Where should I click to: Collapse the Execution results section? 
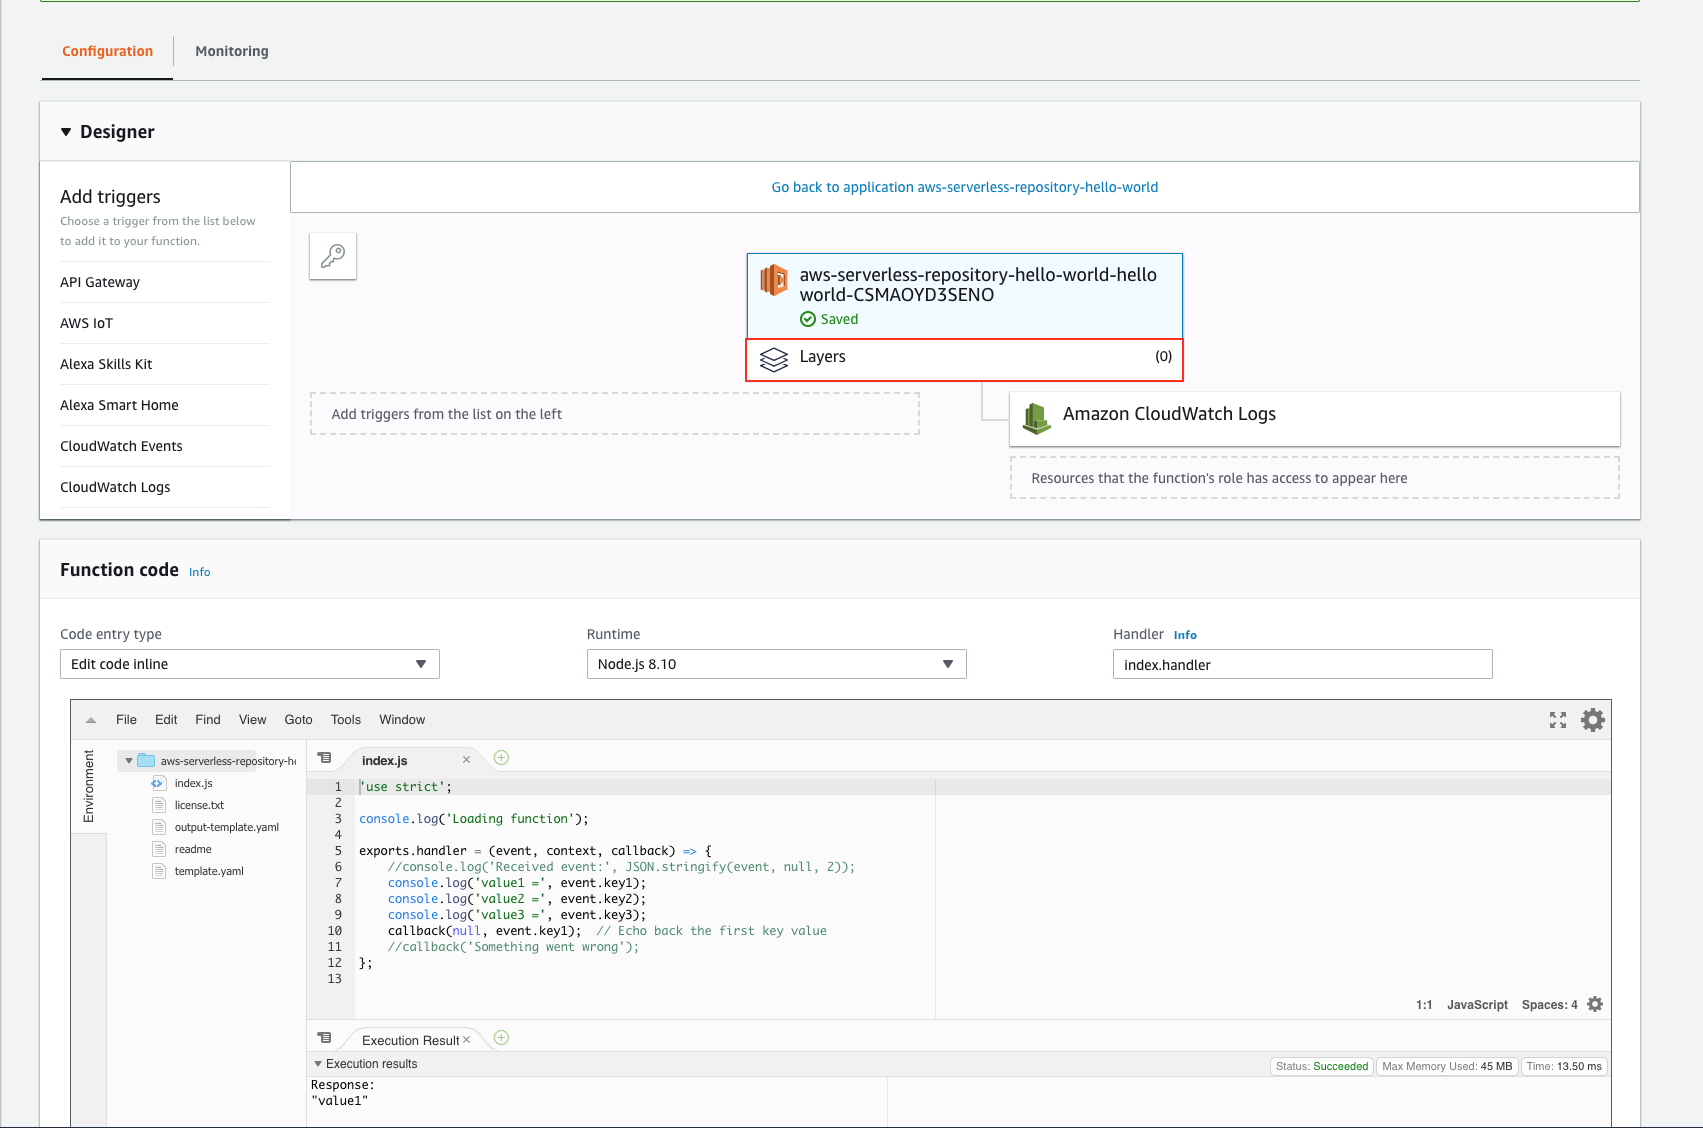click(x=318, y=1064)
